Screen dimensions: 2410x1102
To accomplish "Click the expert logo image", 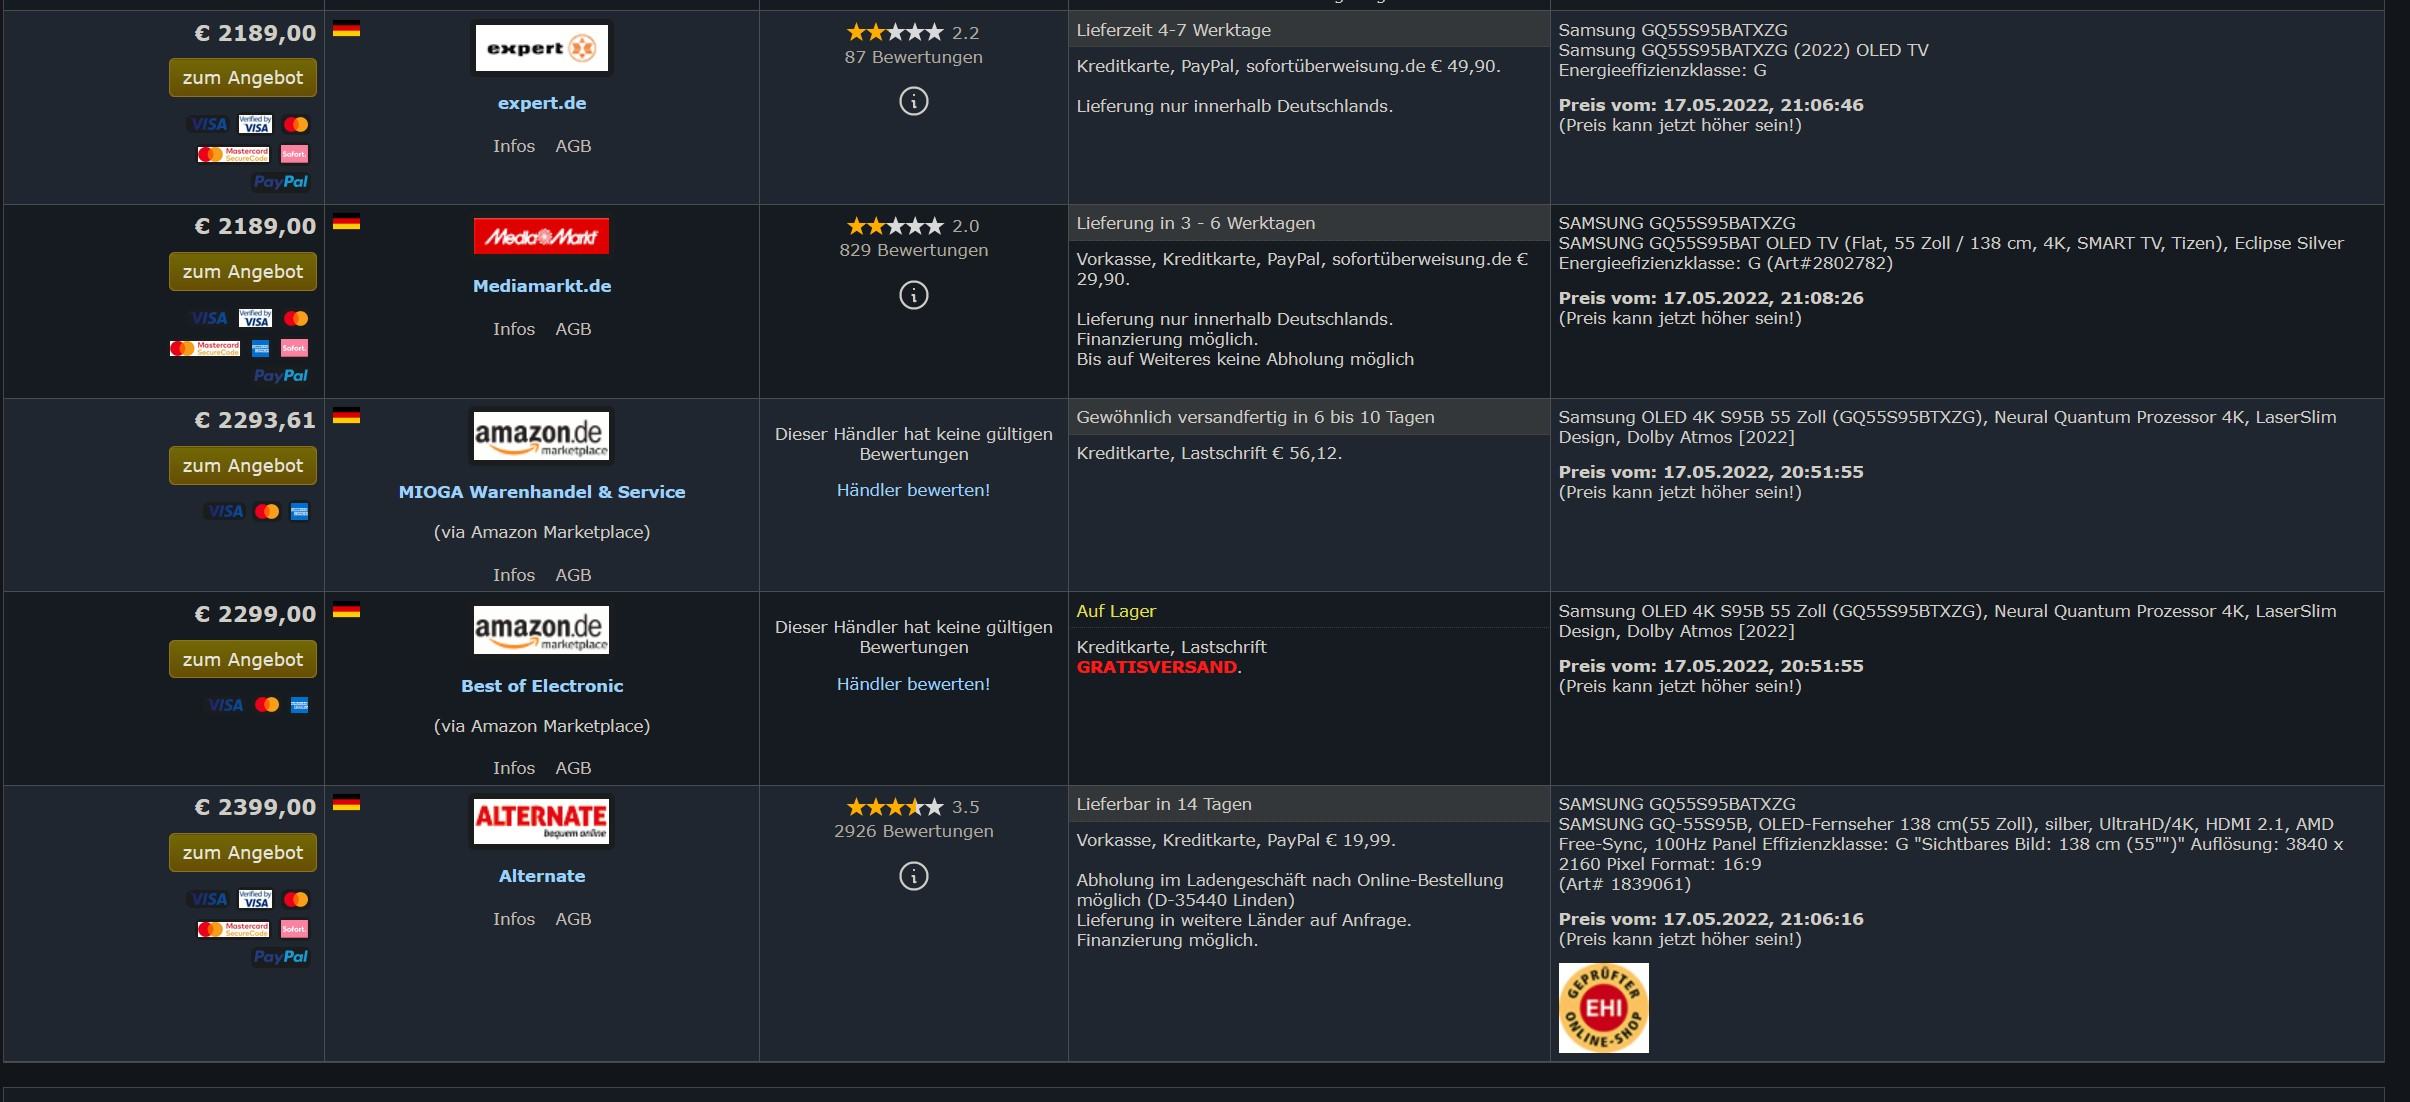I will 541,48.
